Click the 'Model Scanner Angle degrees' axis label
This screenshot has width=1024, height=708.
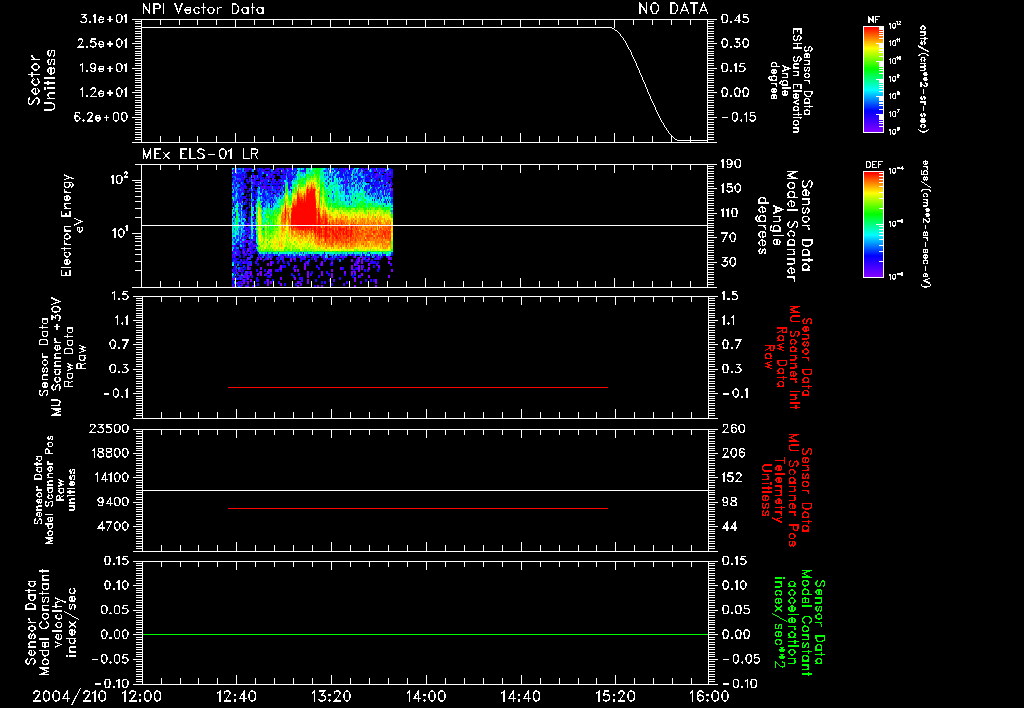pos(784,225)
